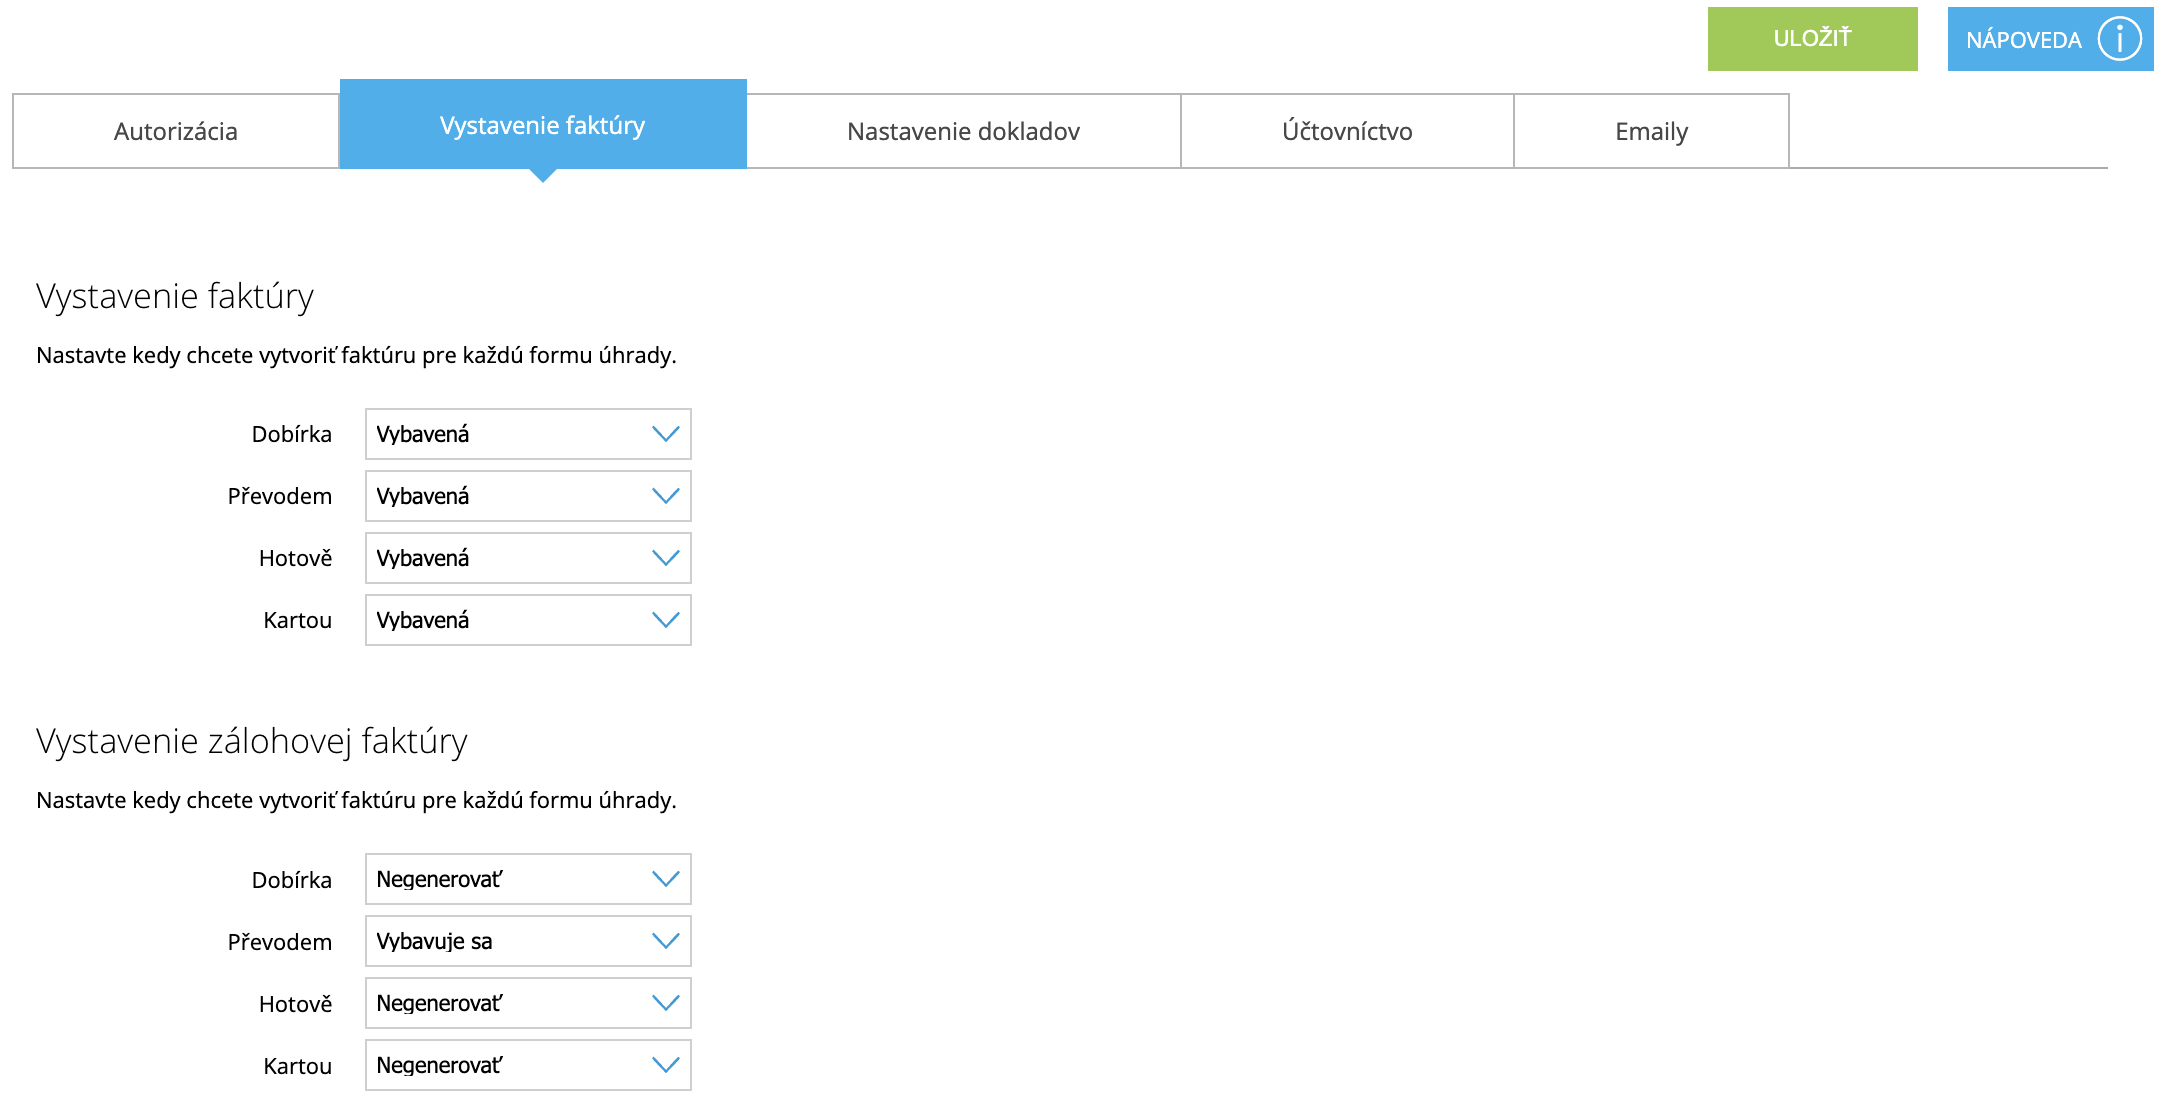Click the Převodem label in invoice section
The image size is (2166, 1104).
pos(280,496)
